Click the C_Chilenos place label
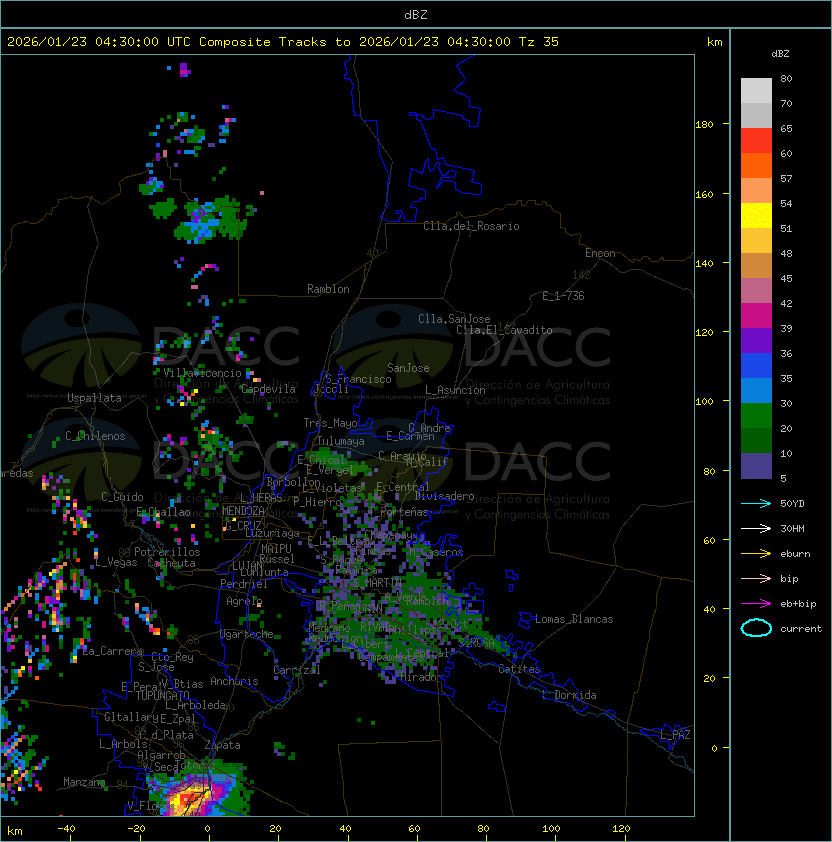Screen dimensions: 832x842 tap(95, 436)
